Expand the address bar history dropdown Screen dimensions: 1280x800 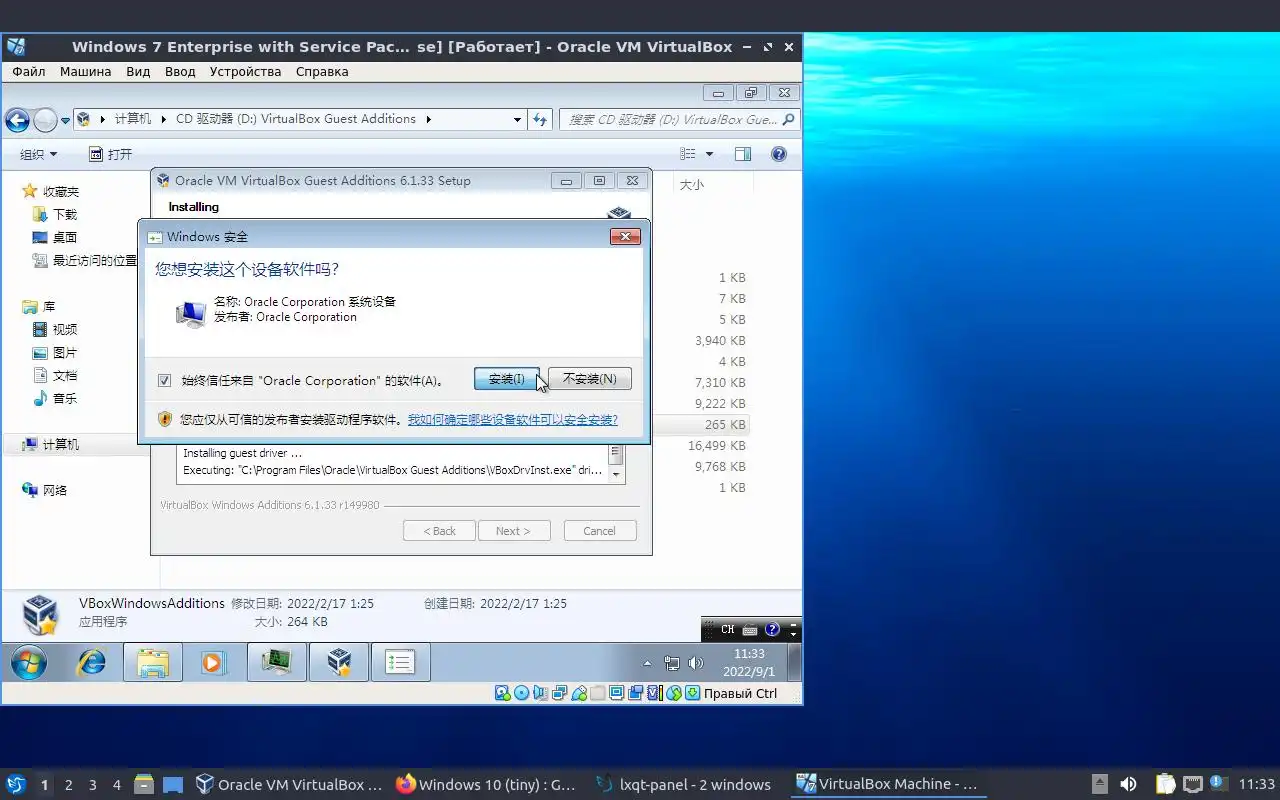(517, 119)
